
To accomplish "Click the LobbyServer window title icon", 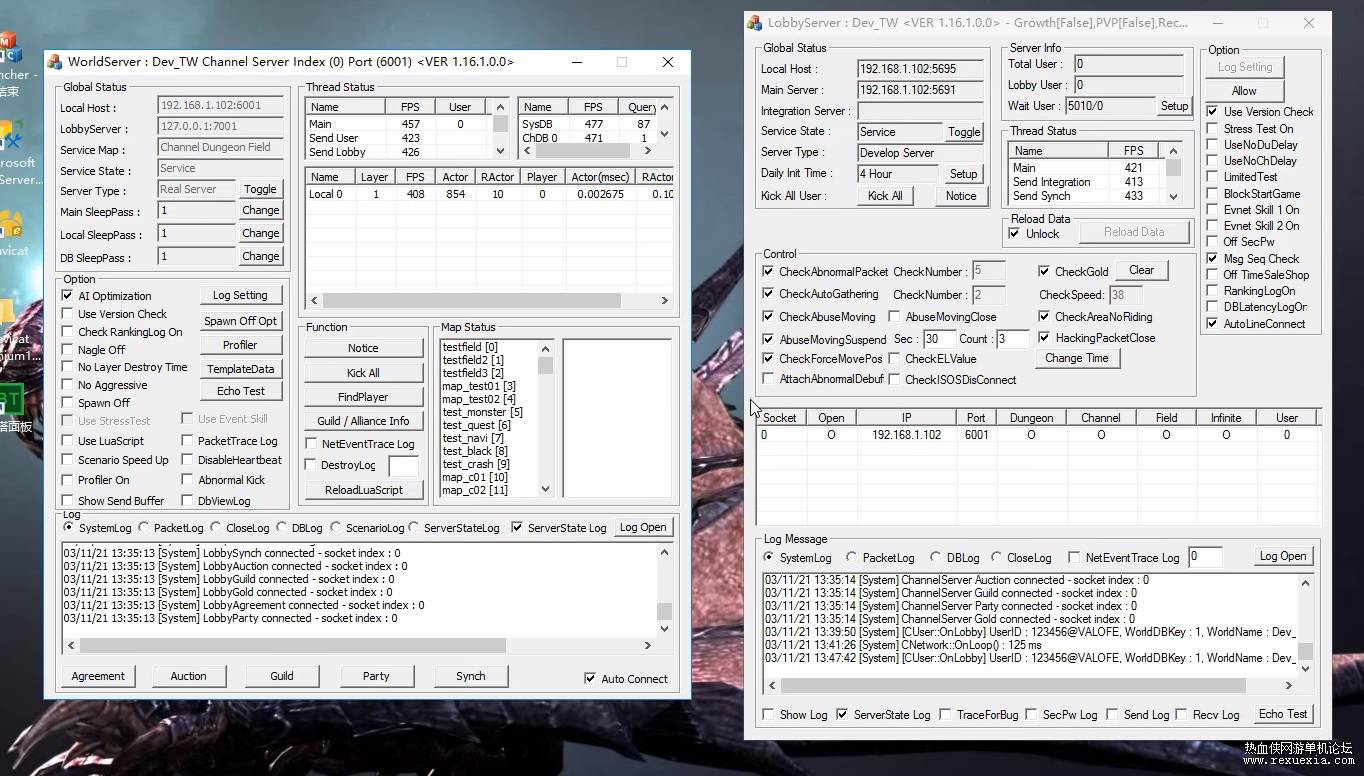I will pos(755,23).
